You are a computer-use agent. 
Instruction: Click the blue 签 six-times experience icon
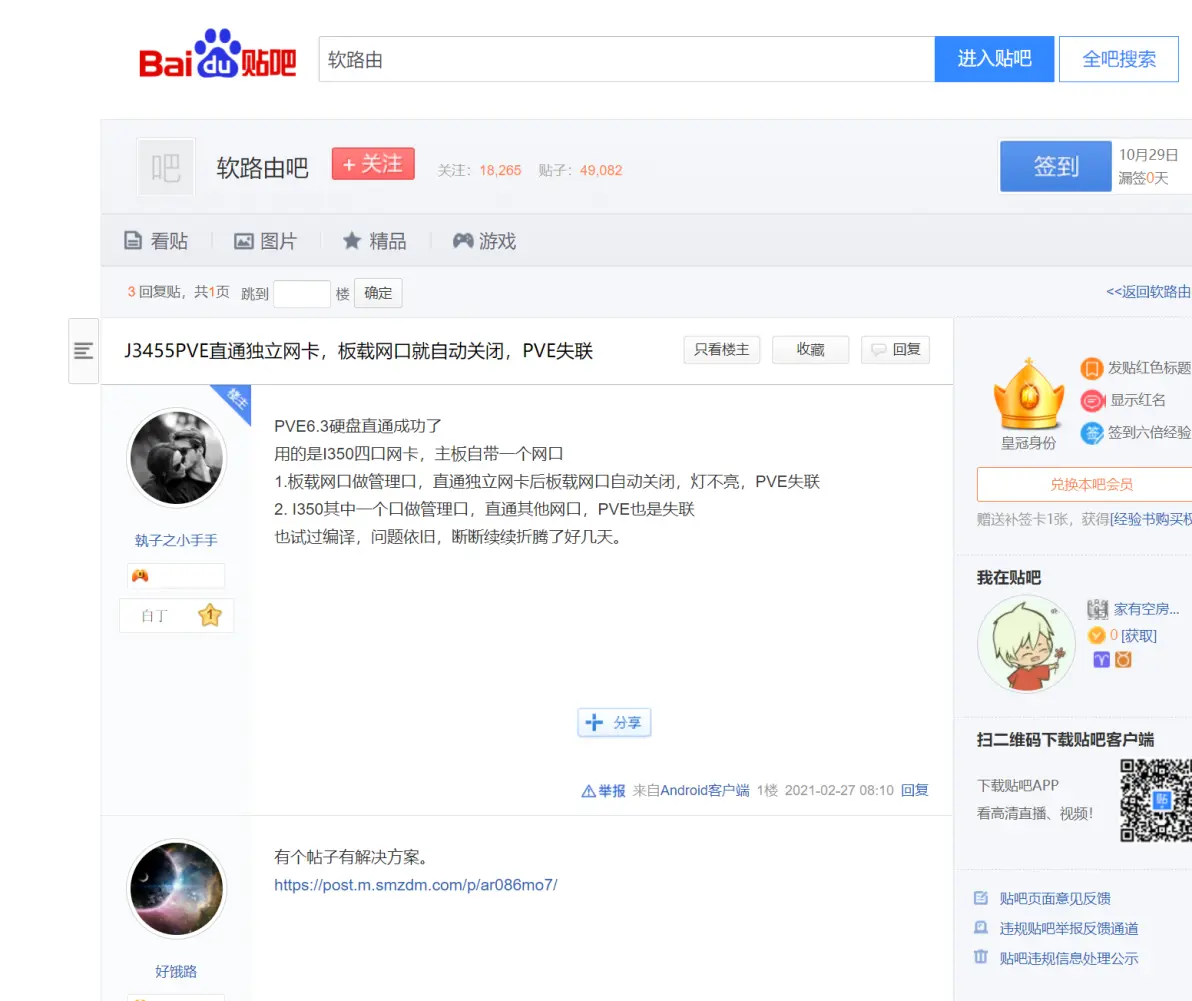[x=1092, y=433]
